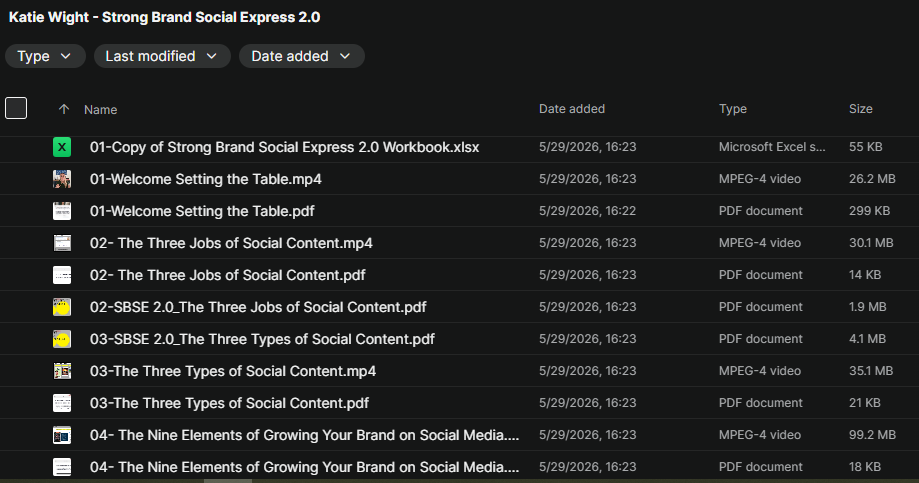Click the 35.1 MB size value

pyautogui.click(x=871, y=370)
